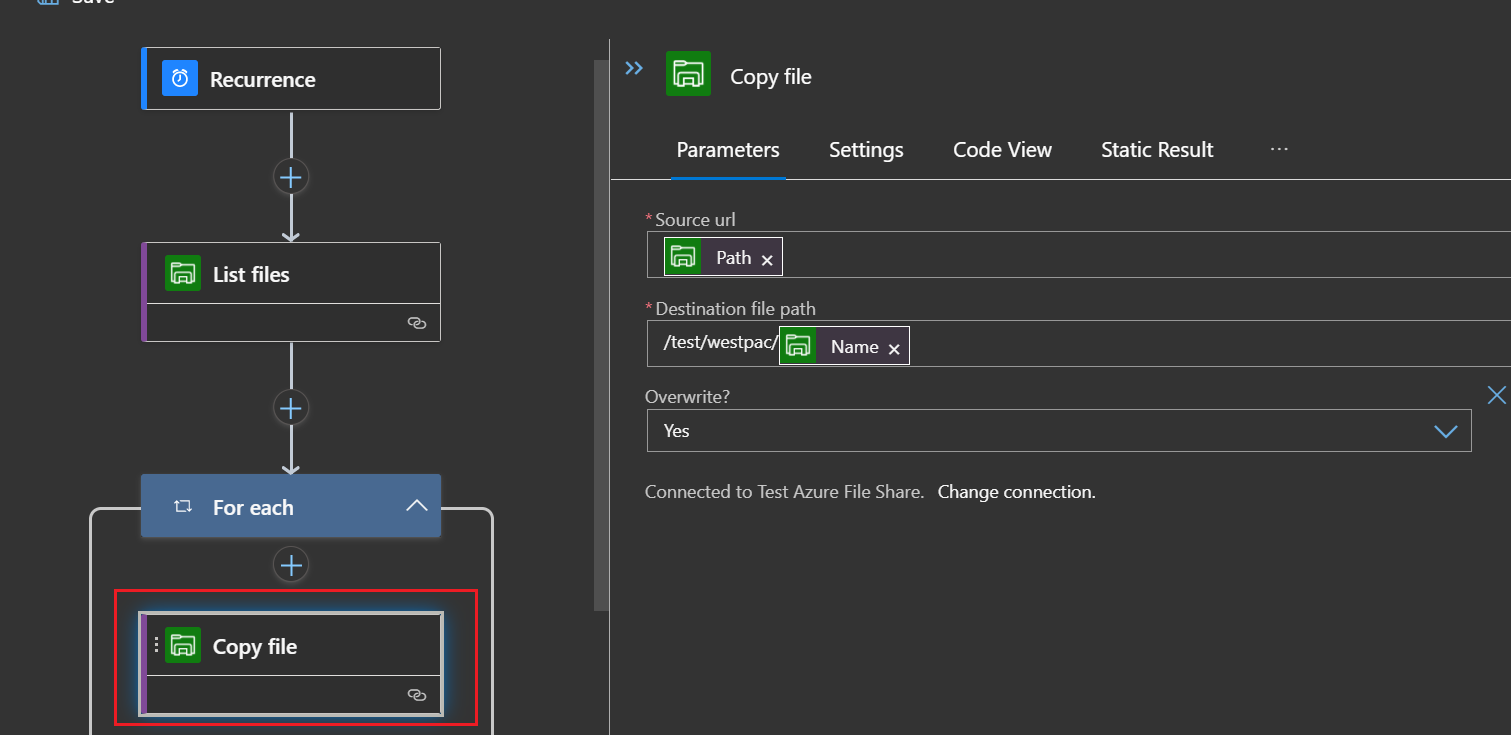1511x735 pixels.
Task: Click the loop icon on the For each card
Action: pyautogui.click(x=183, y=506)
